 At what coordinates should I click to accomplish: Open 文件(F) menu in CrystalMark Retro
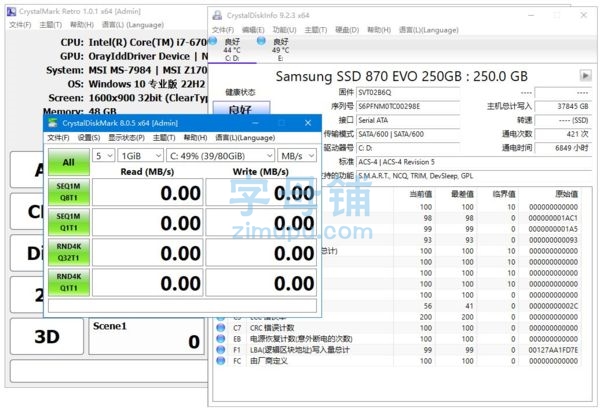click(x=20, y=25)
